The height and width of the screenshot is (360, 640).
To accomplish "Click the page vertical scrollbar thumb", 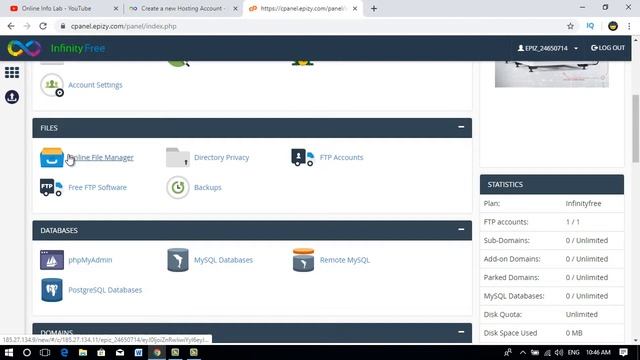I will (636, 128).
